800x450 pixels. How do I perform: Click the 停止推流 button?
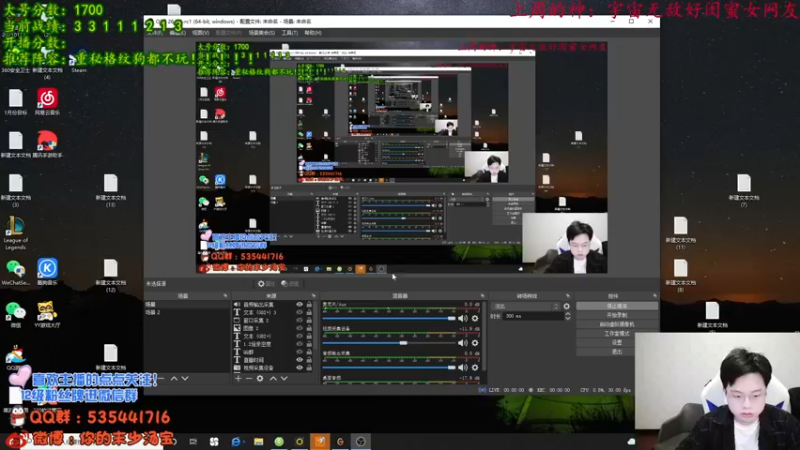[x=617, y=306]
